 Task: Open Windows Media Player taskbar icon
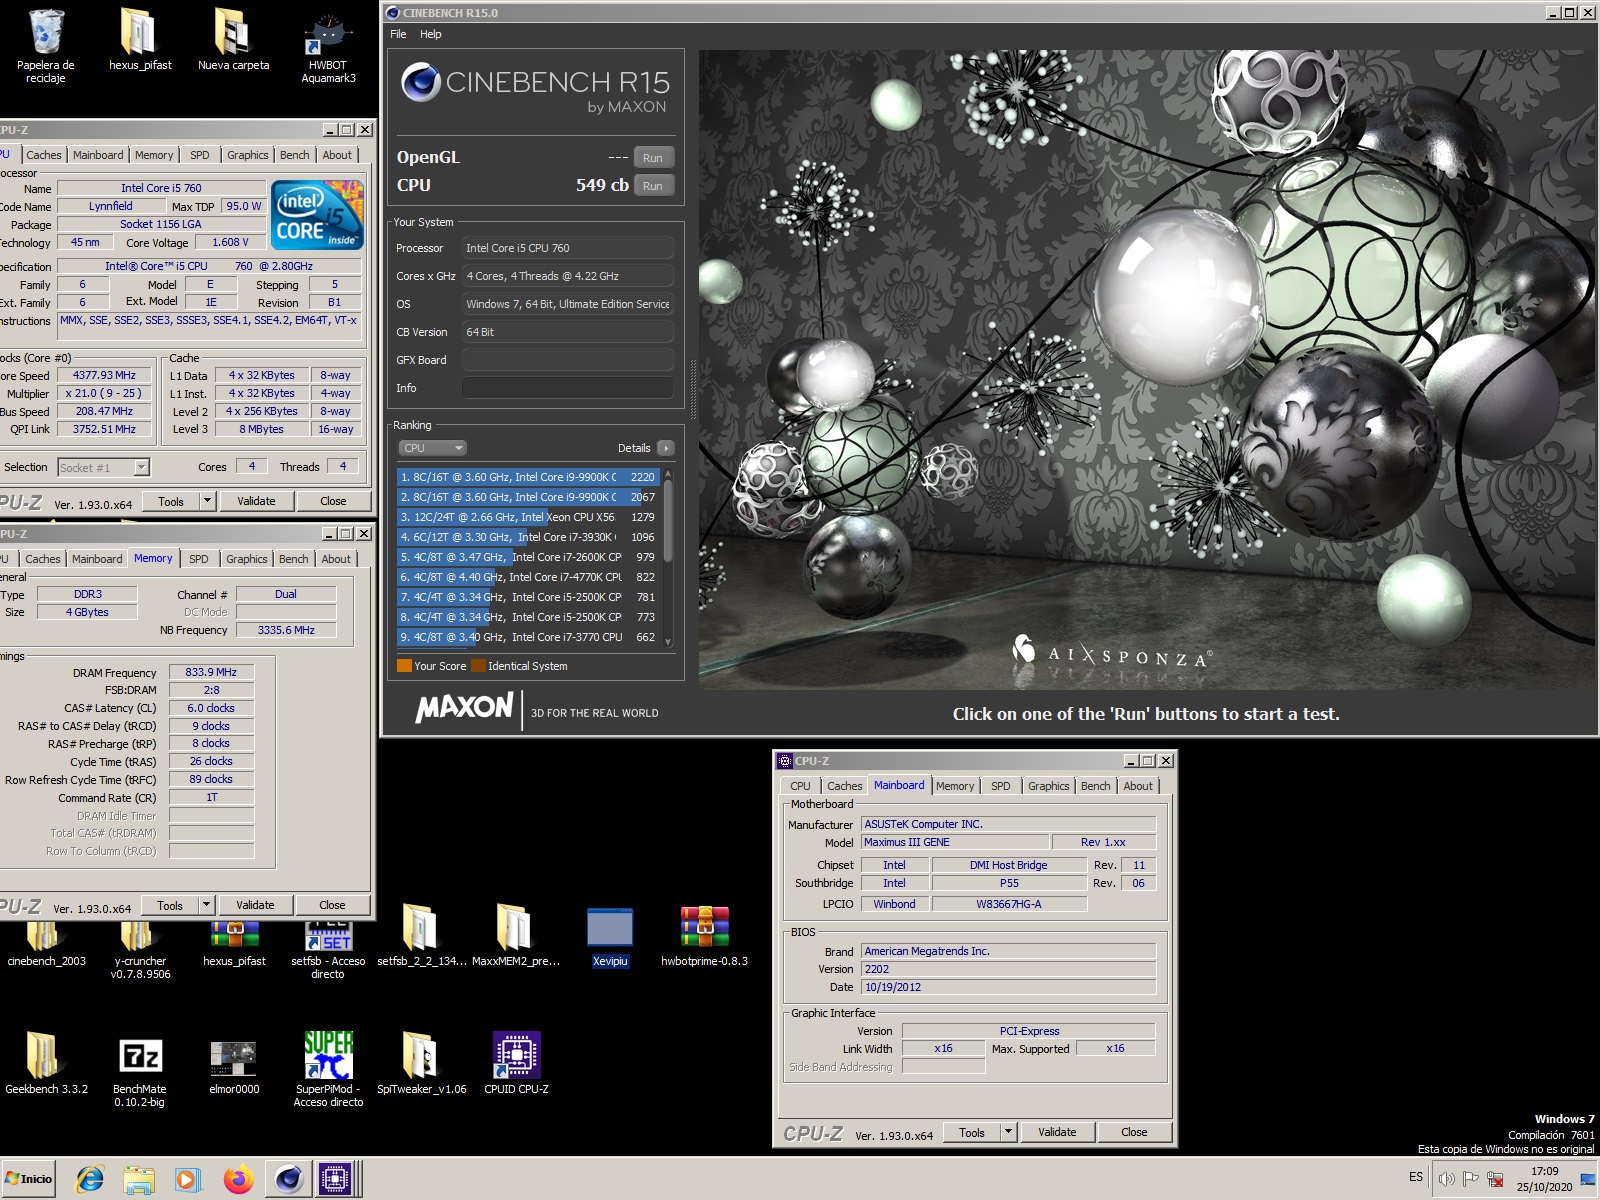[x=187, y=1179]
